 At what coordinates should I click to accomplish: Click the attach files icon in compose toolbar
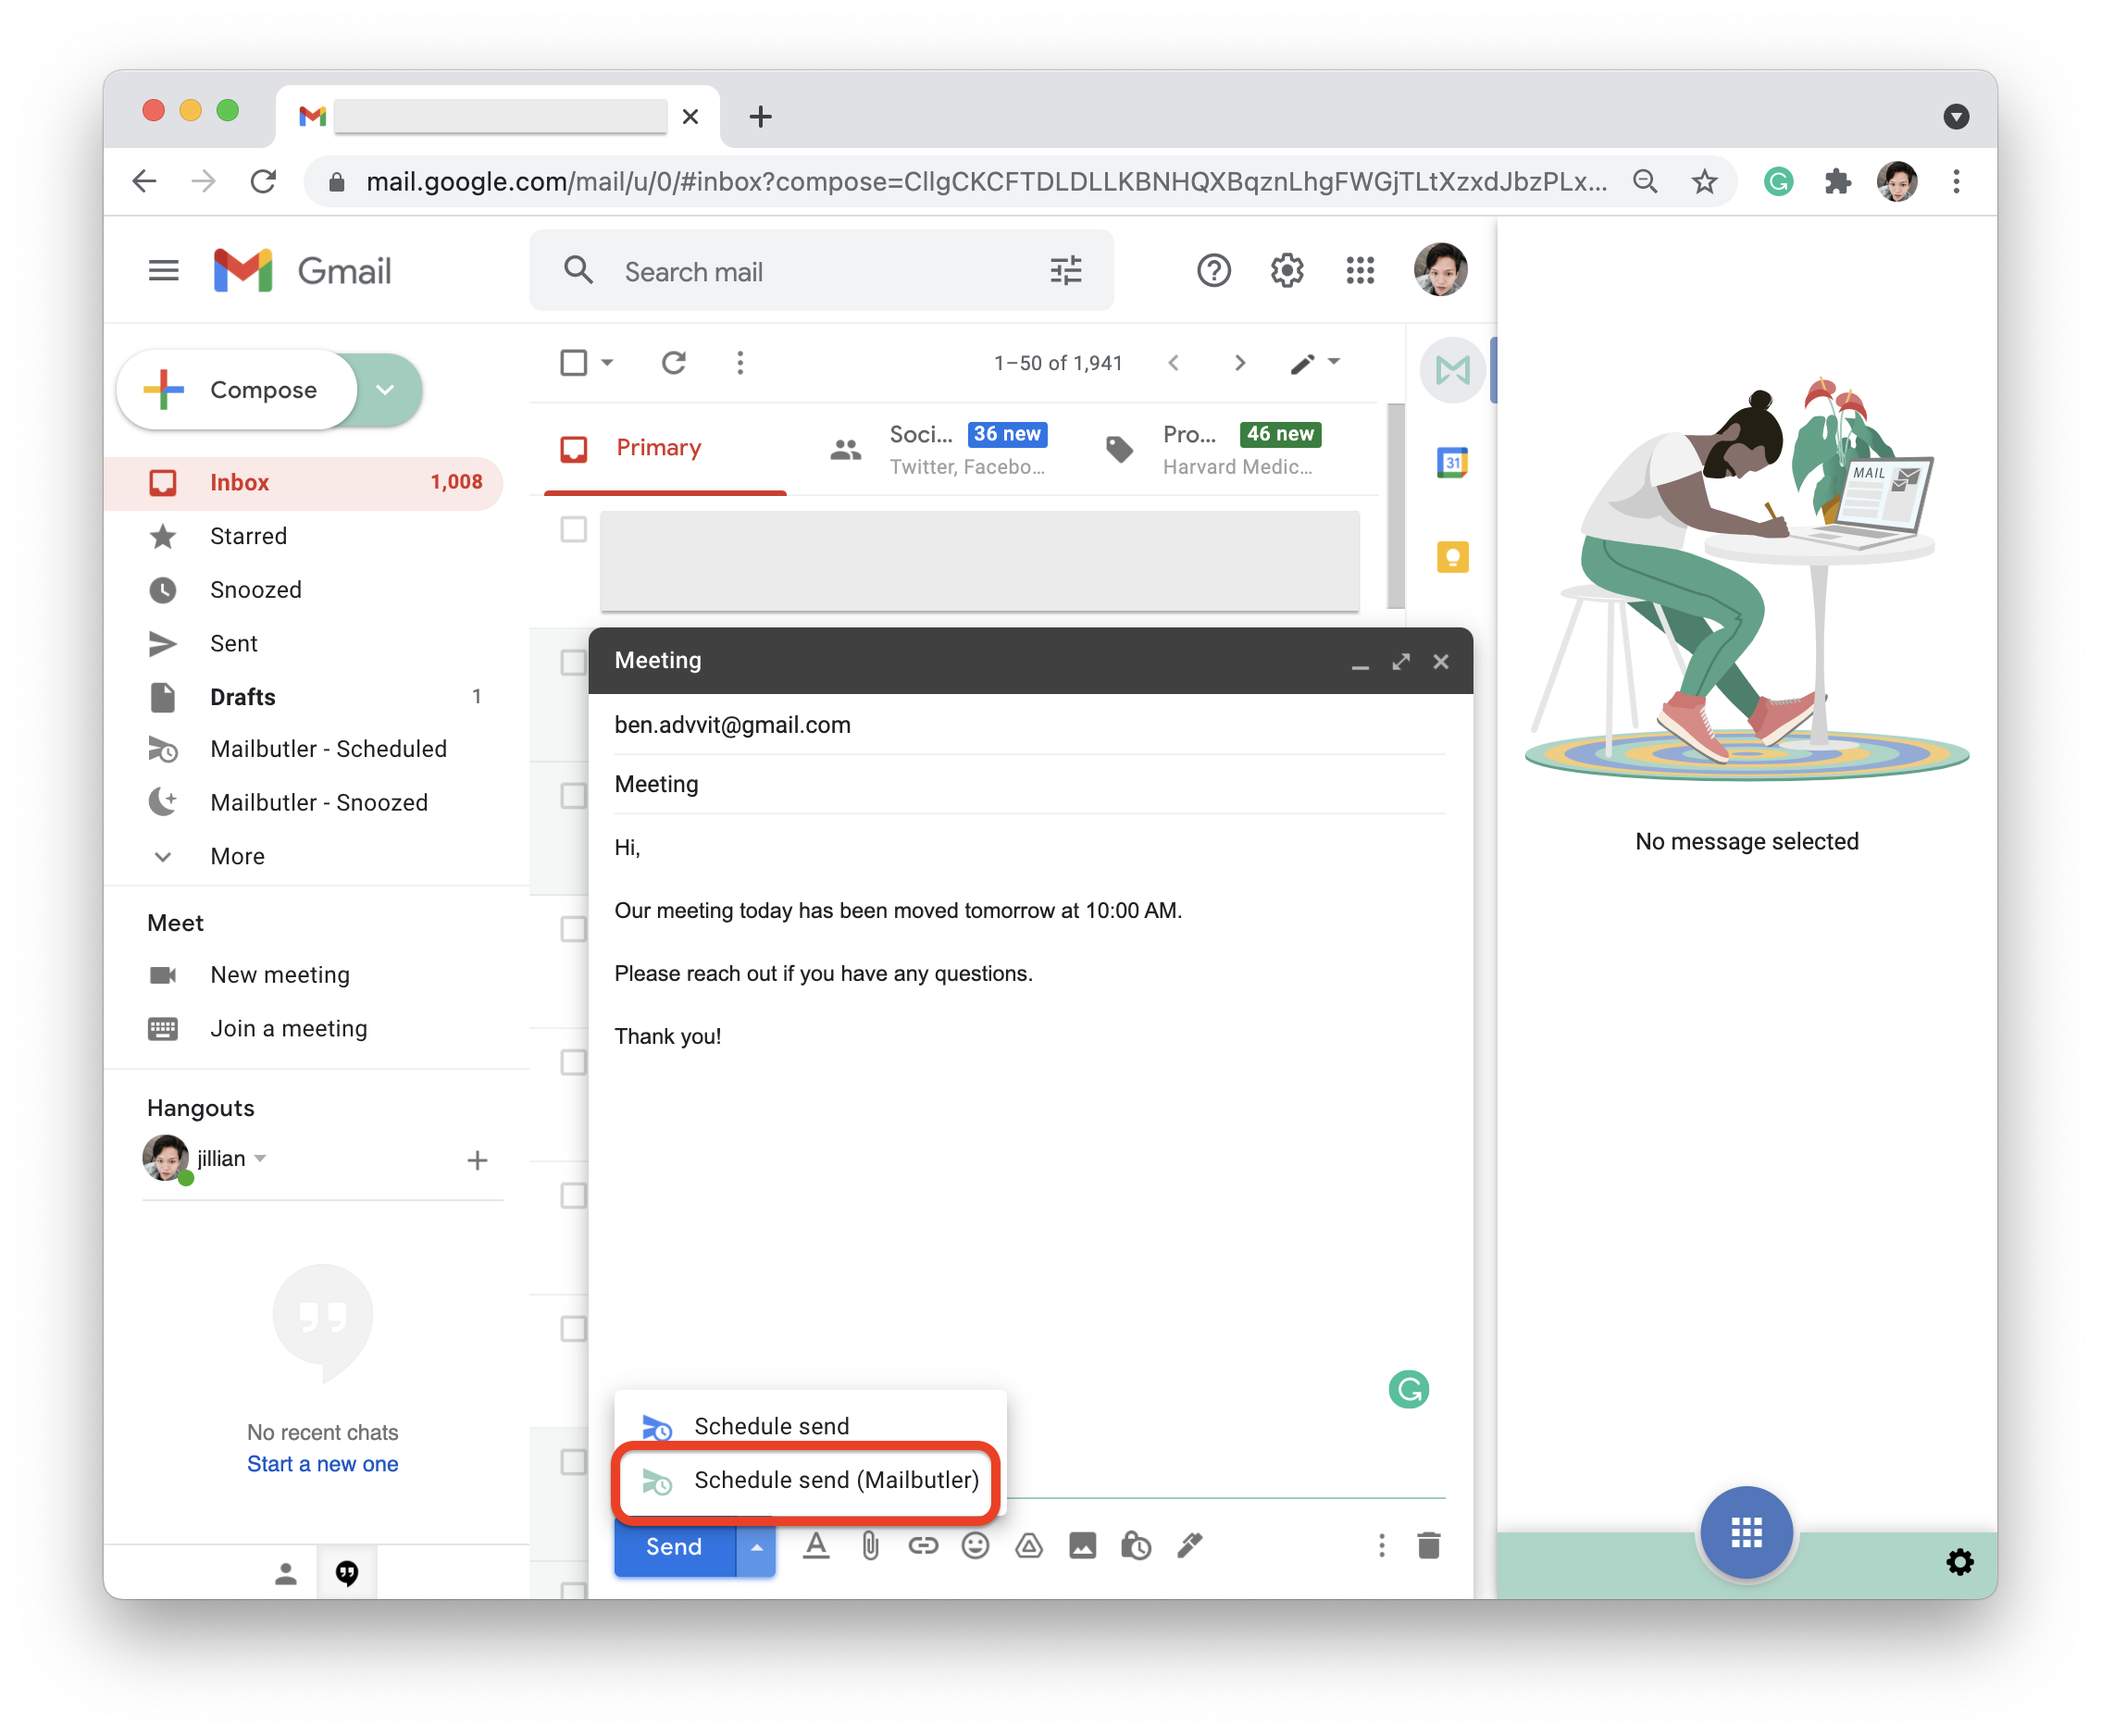coord(871,1545)
